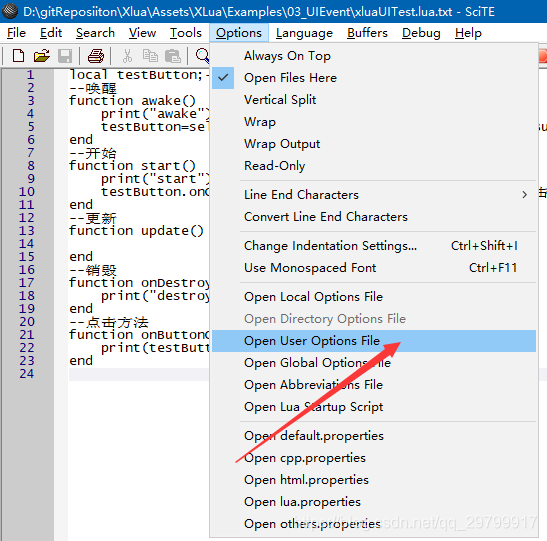547x541 pixels.
Task: Select Open html.properties
Action: tap(374, 480)
